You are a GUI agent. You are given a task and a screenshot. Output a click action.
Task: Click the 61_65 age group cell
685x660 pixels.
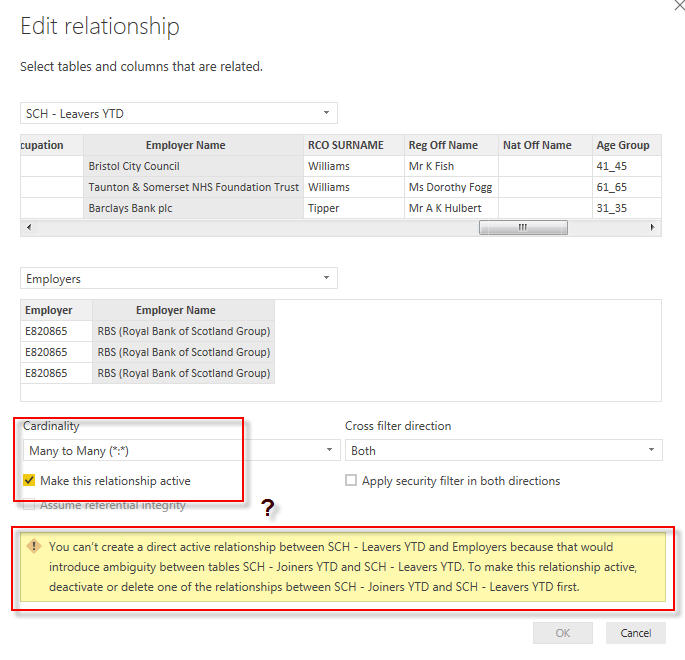click(626, 187)
